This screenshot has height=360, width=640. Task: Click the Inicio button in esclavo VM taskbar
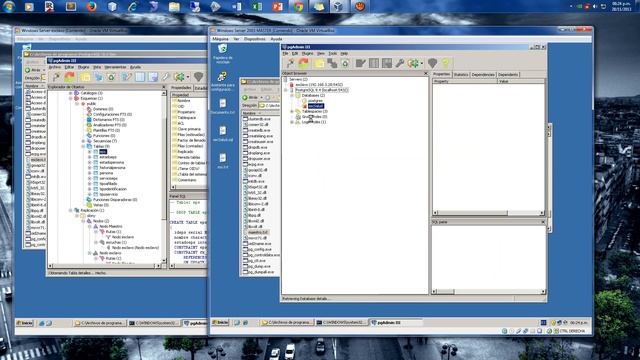coord(25,323)
